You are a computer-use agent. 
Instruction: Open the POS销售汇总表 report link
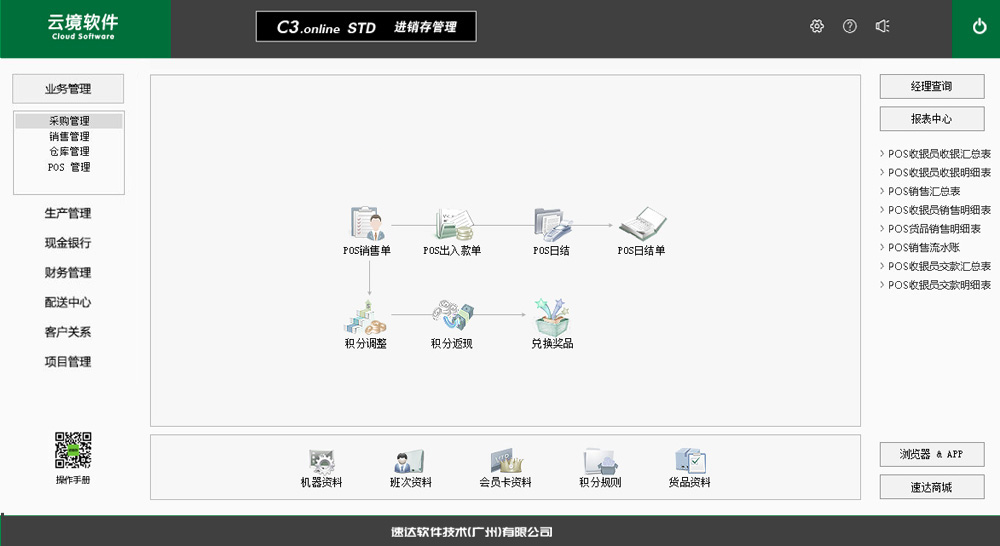coord(924,191)
